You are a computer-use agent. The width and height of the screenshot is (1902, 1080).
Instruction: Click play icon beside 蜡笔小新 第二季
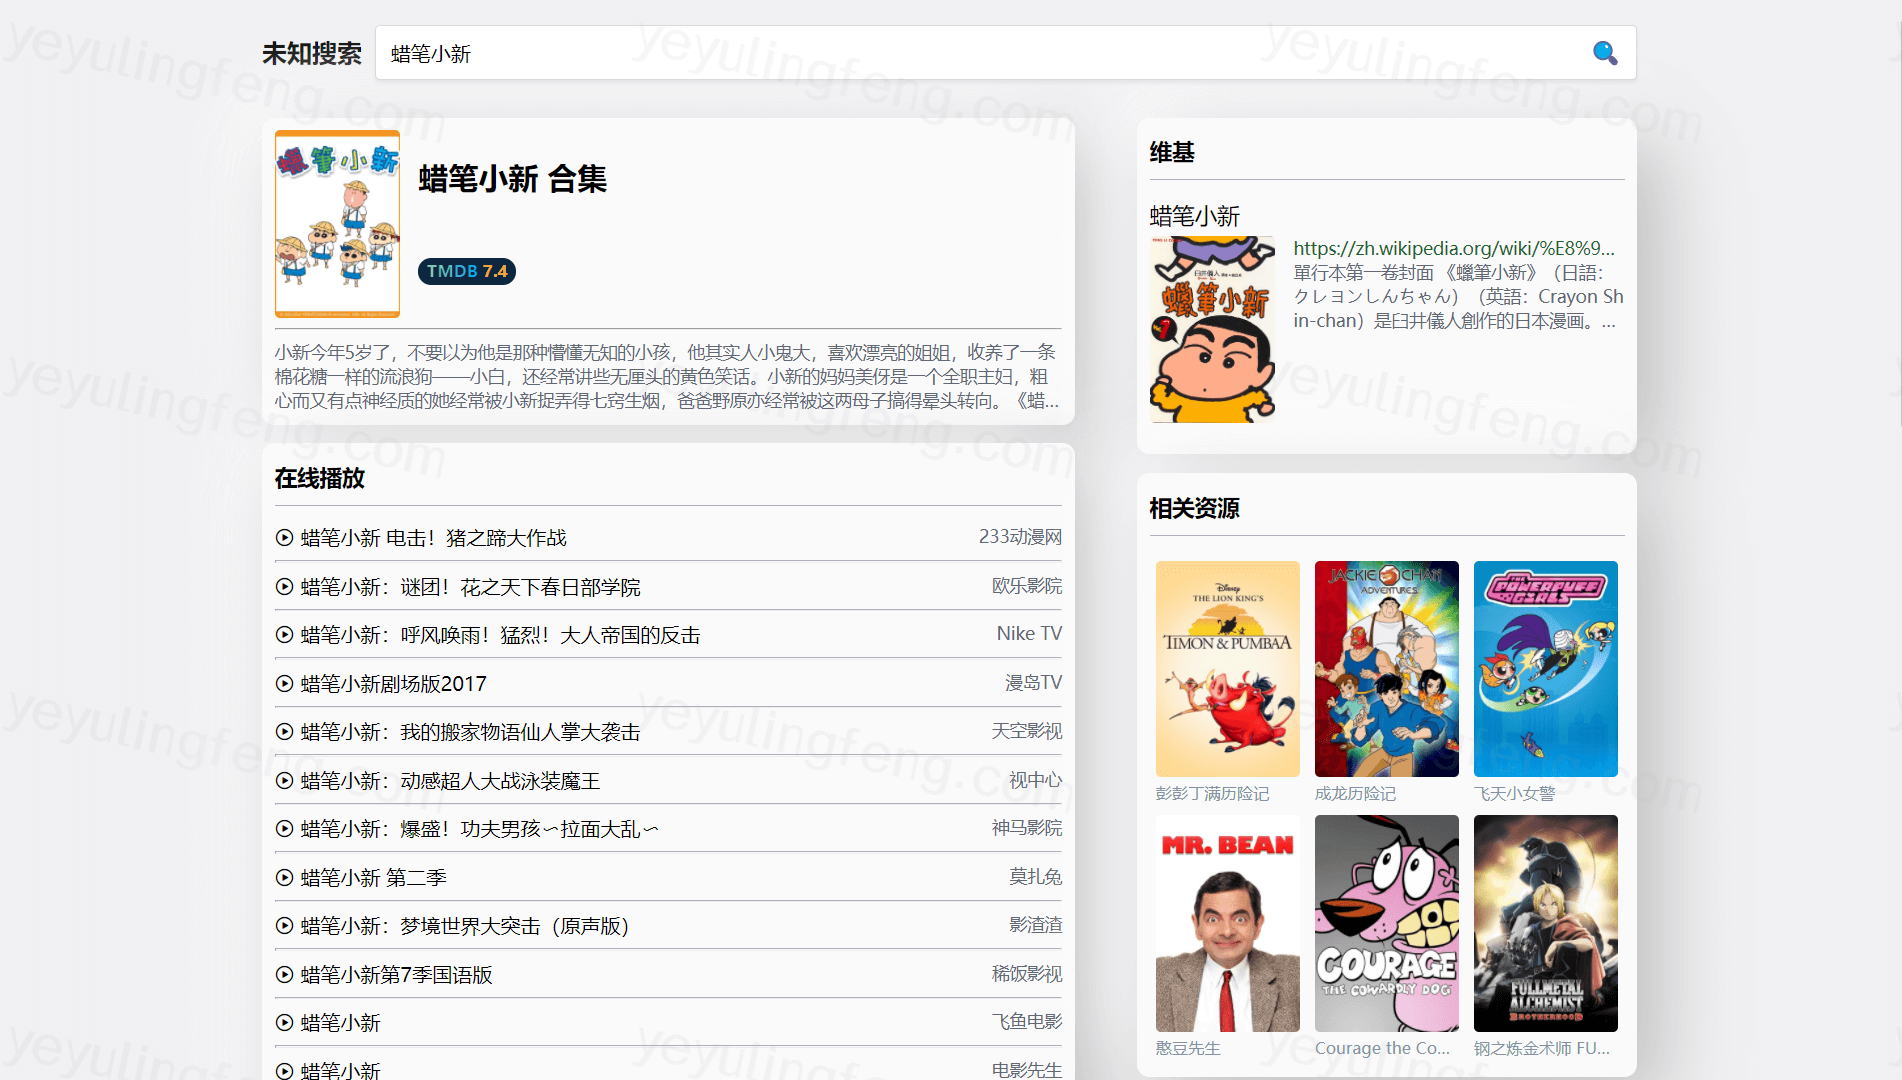point(284,878)
